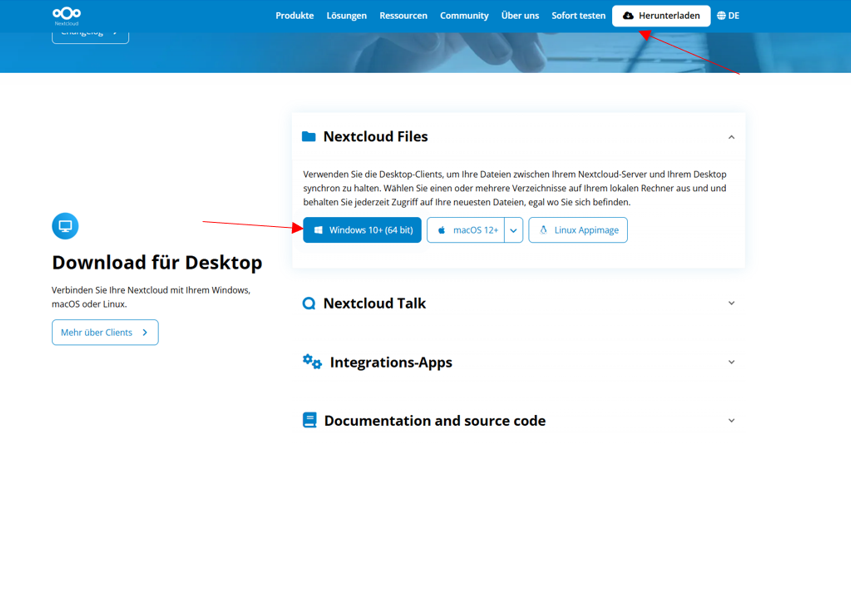Click the globe language icon

[x=721, y=16]
